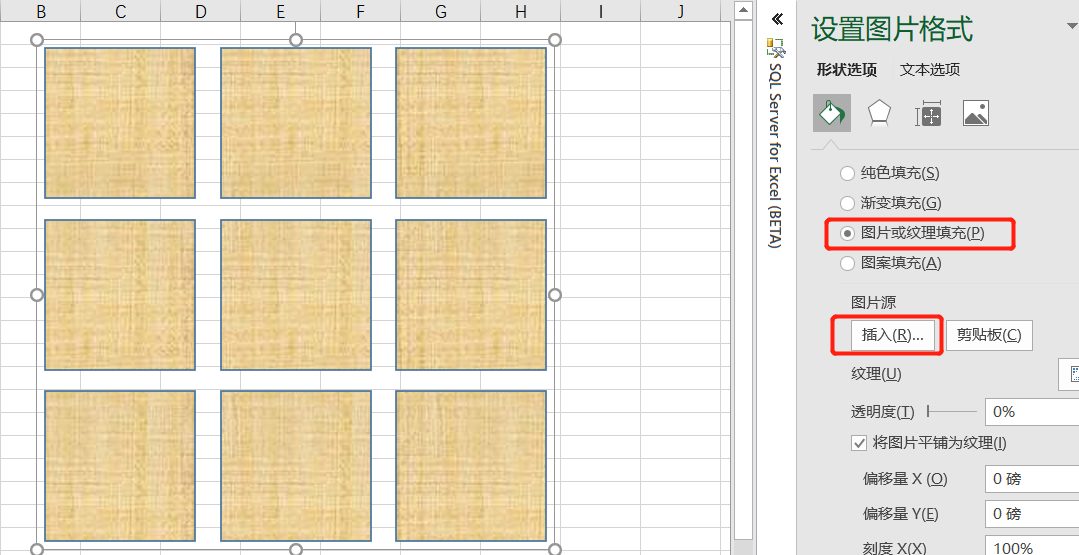Image resolution: width=1079 pixels, height=555 pixels.
Task: Click the 刻度 X 100% field
Action: [1032, 546]
